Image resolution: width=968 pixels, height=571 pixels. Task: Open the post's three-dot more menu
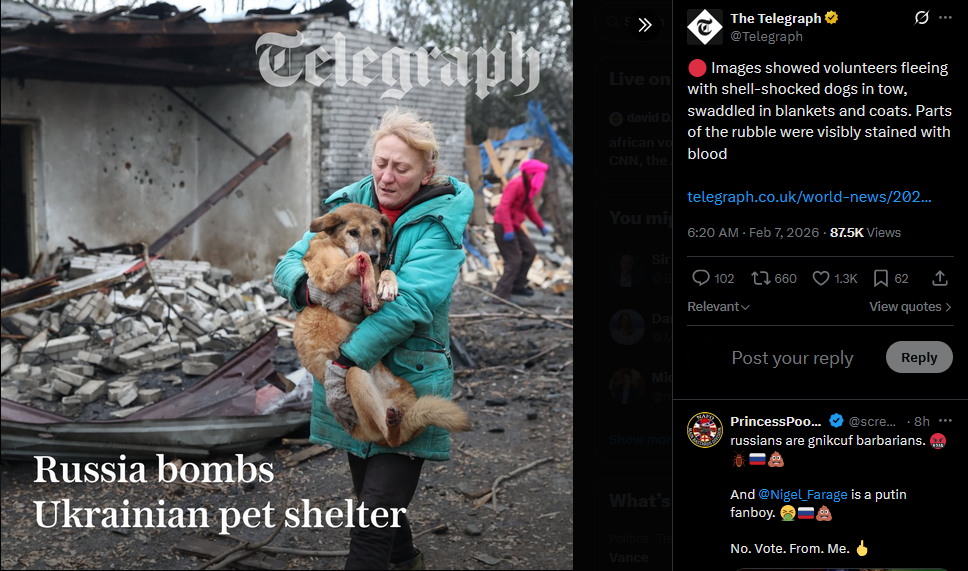[x=945, y=18]
